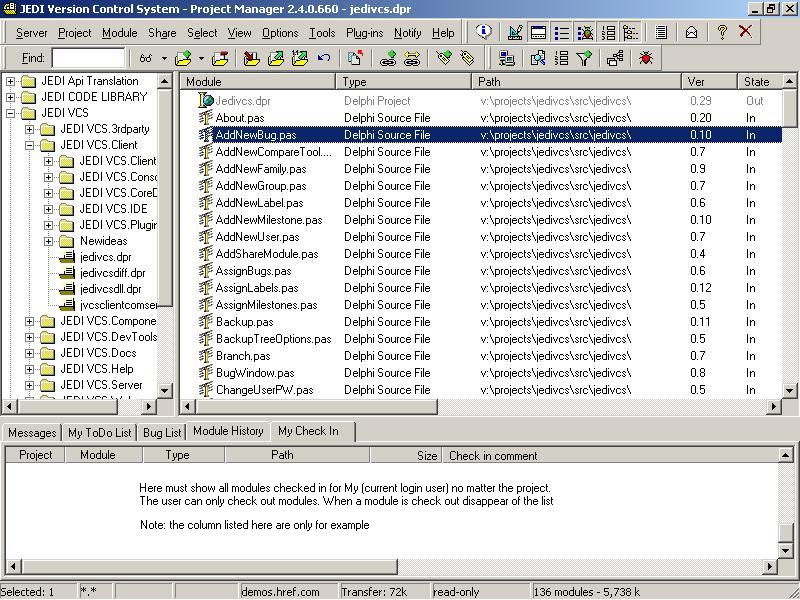Screen dimensions: 800x600
Task: Click the envelope mail icon
Action: 691,32
